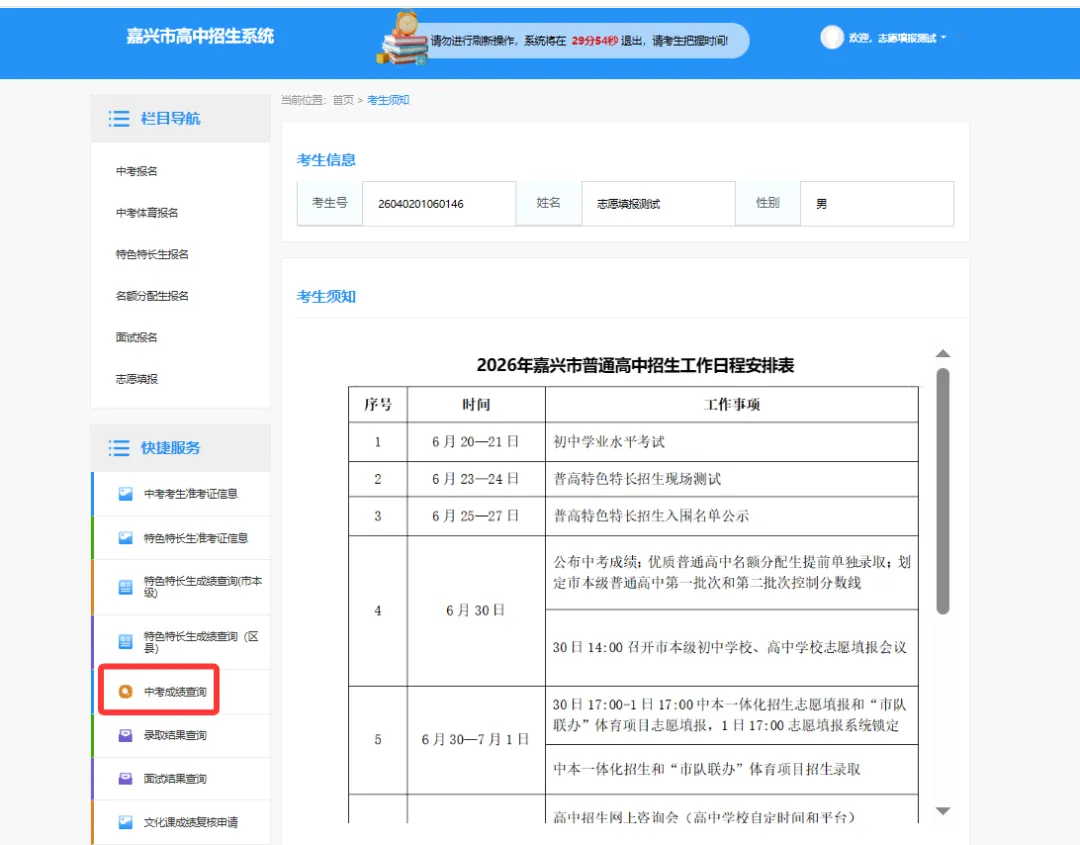Click the 嘉兴市高中招生系统 site title
This screenshot has height=845, width=1080.
tap(200, 36)
